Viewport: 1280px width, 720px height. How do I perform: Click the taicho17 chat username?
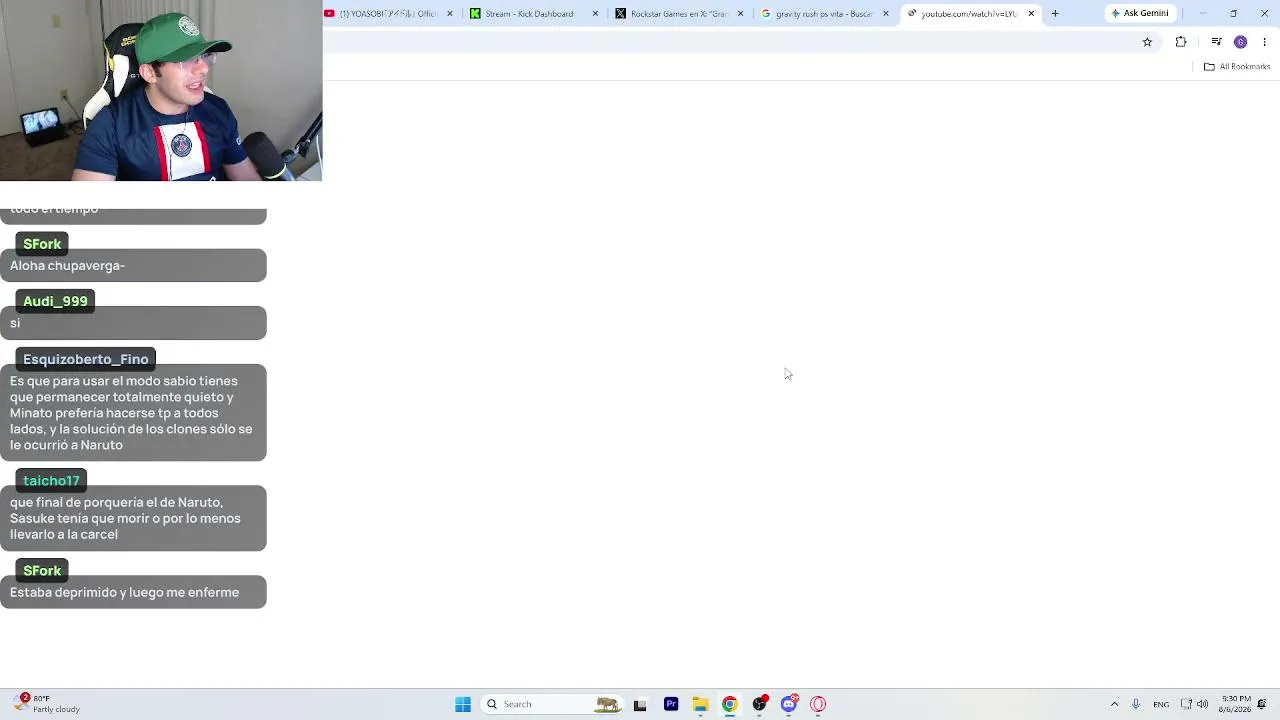click(x=51, y=481)
